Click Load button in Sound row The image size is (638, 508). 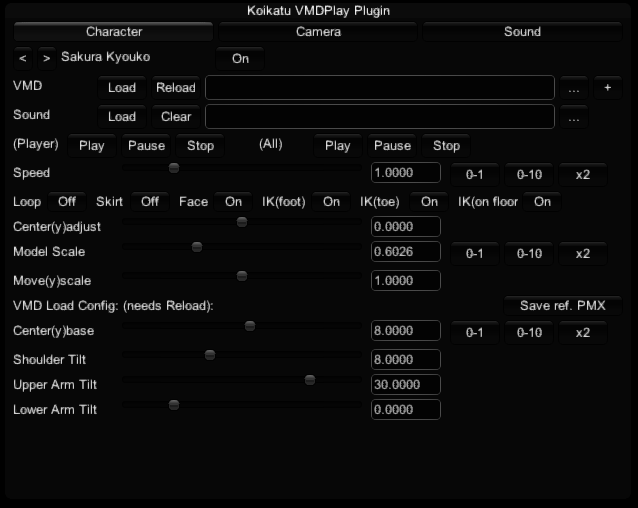click(x=122, y=117)
